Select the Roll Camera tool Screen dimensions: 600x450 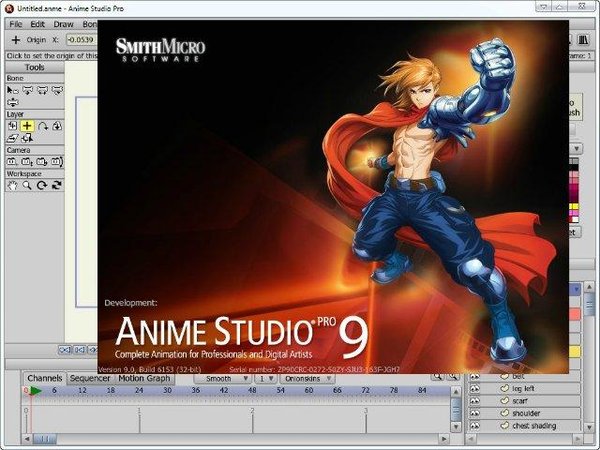tap(42, 162)
